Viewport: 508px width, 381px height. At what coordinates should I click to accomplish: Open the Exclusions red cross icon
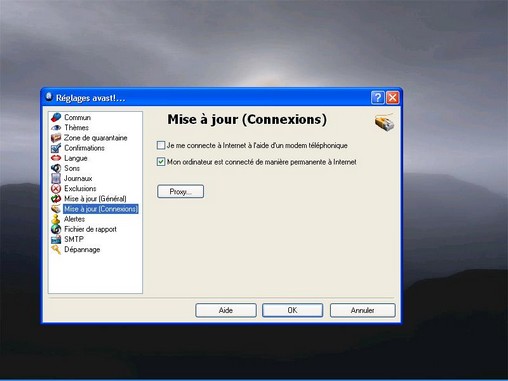[x=56, y=189]
